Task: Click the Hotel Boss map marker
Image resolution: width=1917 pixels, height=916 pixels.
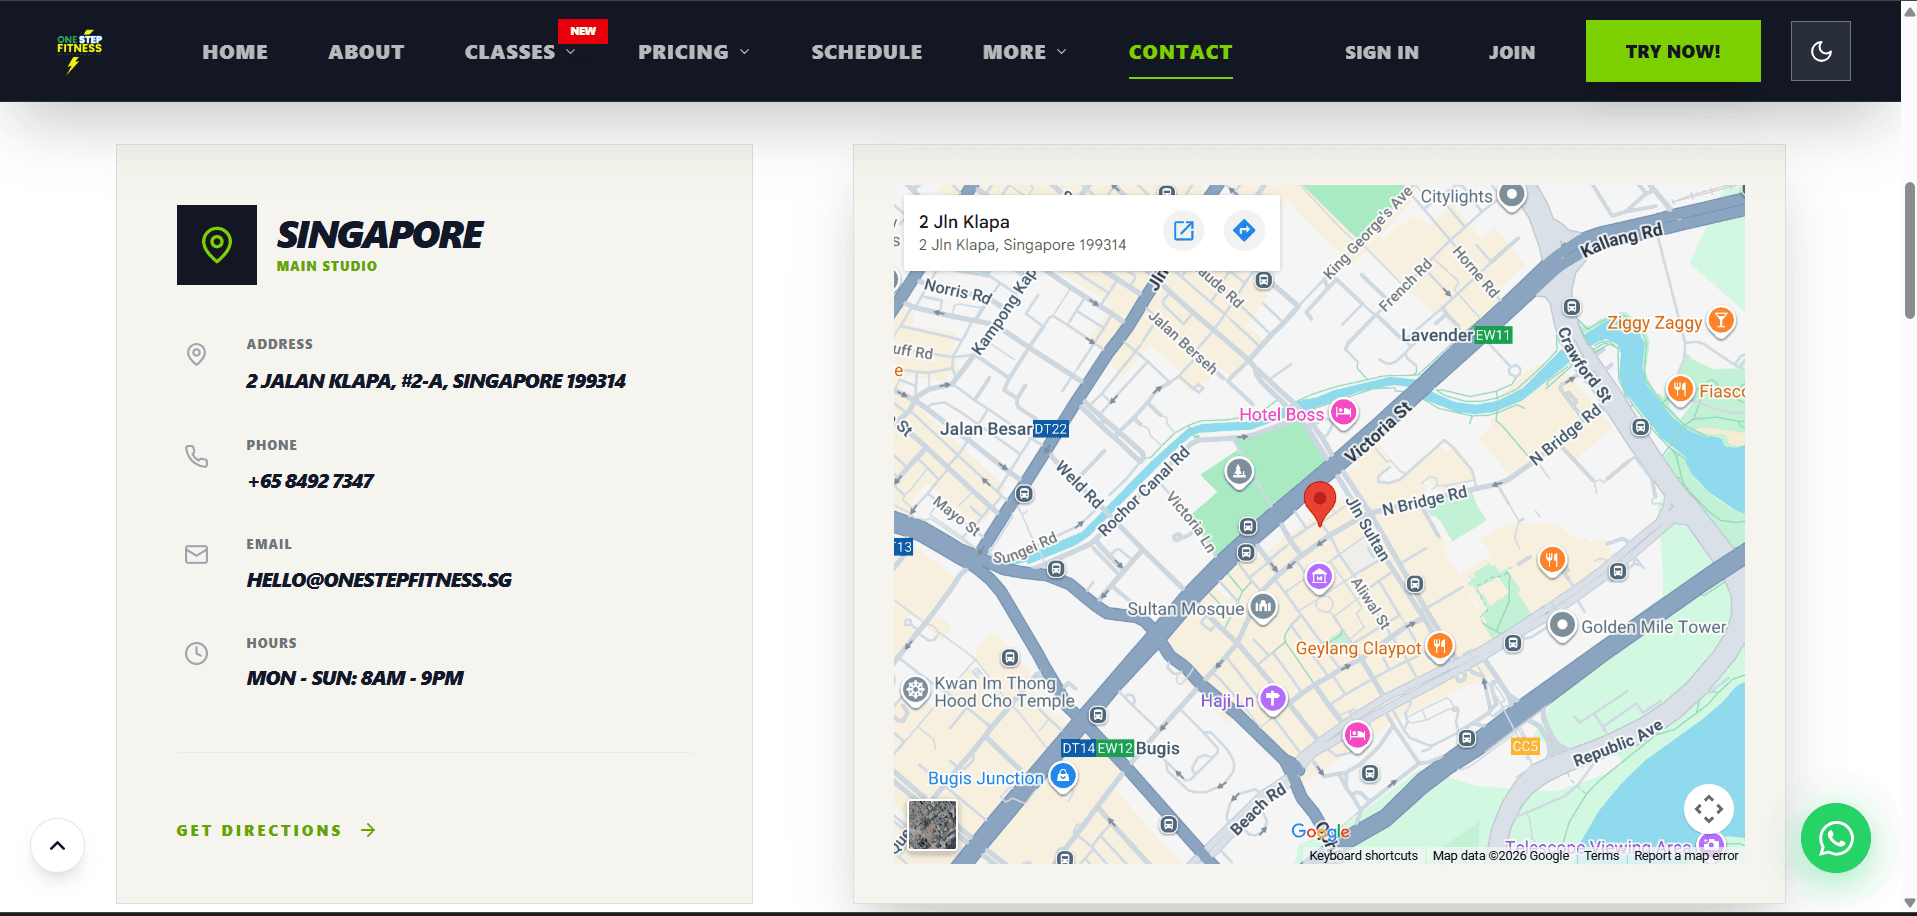Action: (1343, 411)
